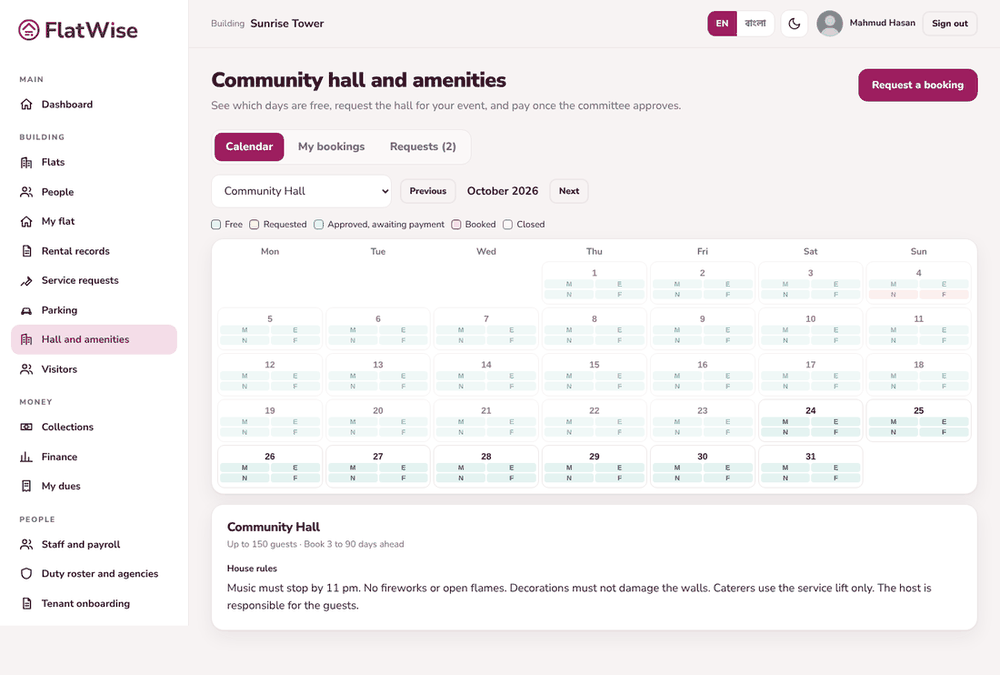Click the People icon under Building
This screenshot has height=675, width=1000.
point(26,191)
